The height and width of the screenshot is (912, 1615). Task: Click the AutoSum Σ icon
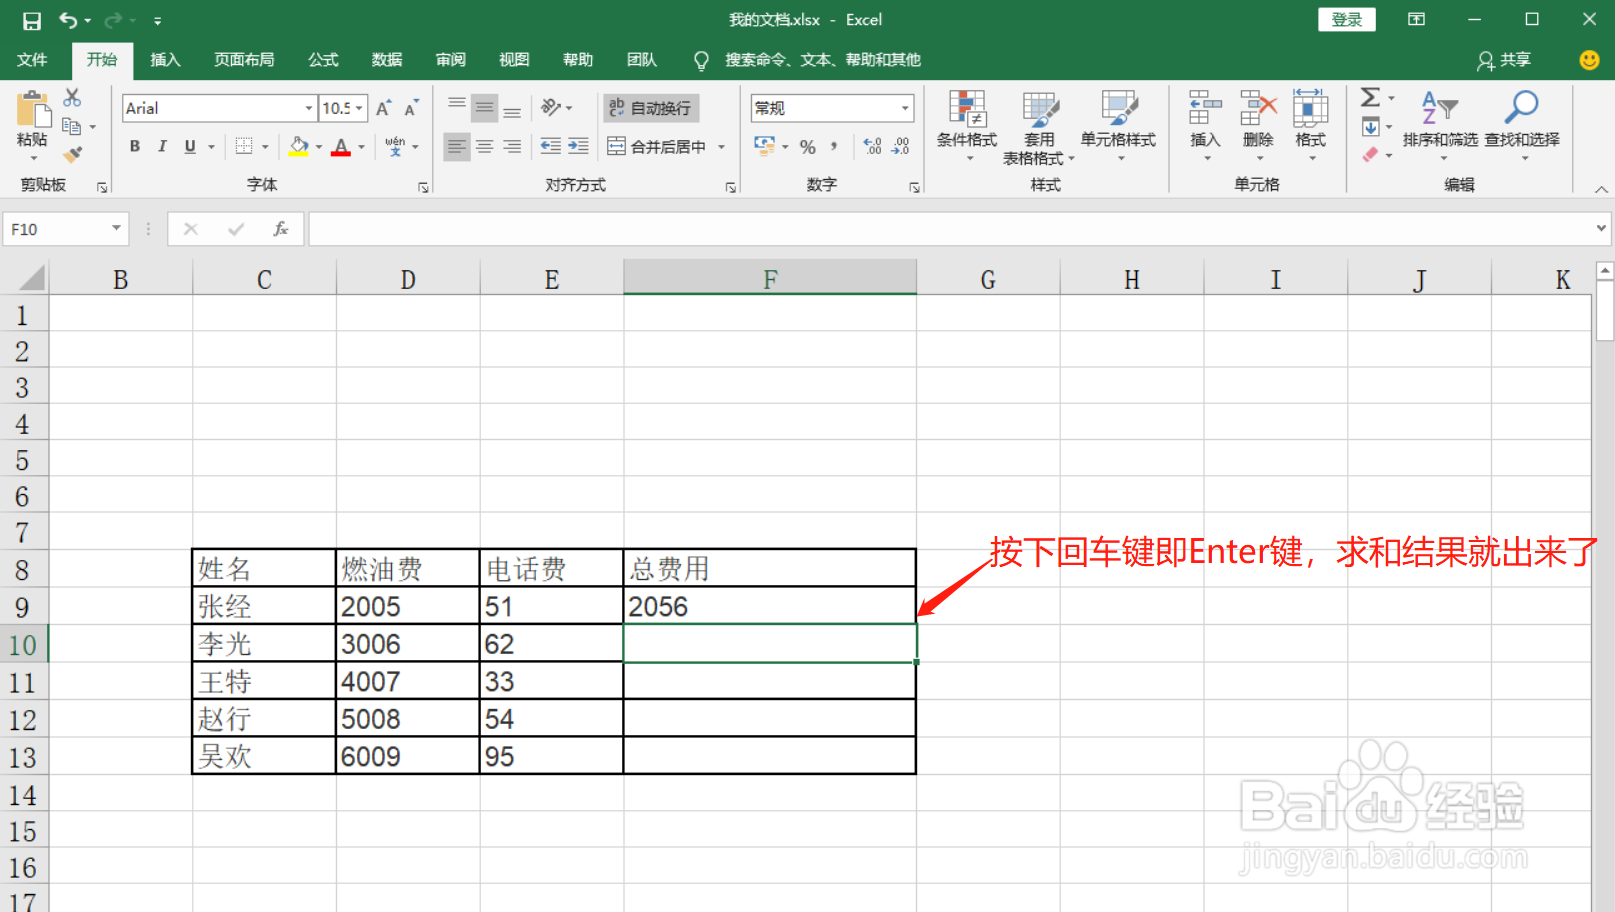(x=1369, y=97)
